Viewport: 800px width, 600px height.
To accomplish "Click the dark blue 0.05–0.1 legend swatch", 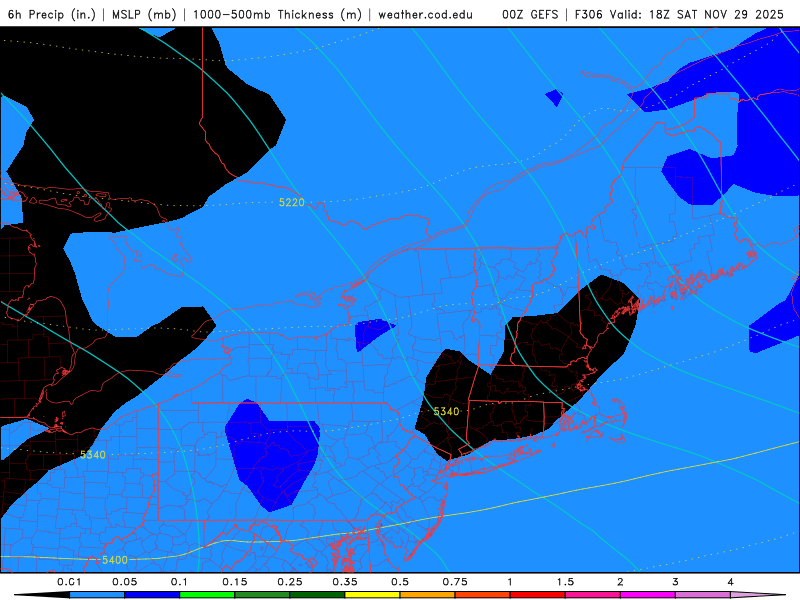I will click(152, 595).
